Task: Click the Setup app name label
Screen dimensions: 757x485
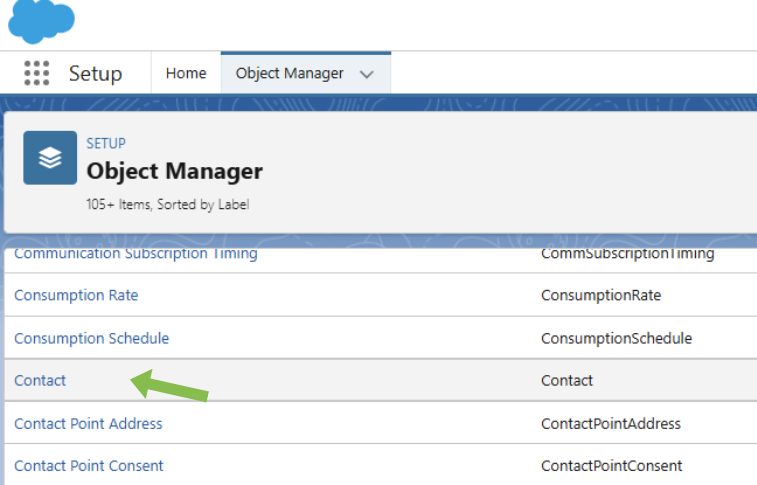Action: coord(96,74)
